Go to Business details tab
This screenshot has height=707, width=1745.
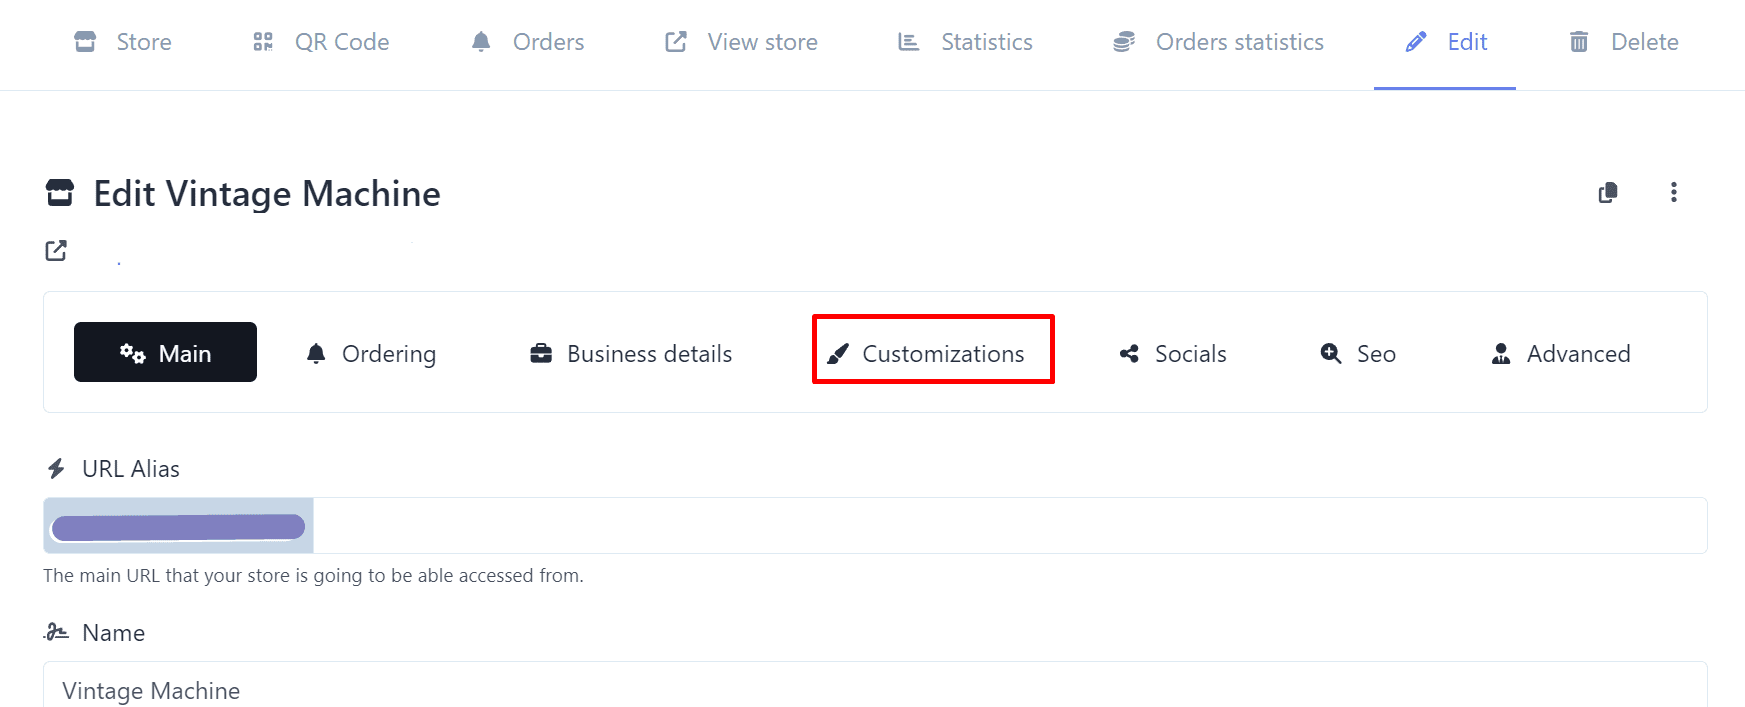pyautogui.click(x=631, y=354)
